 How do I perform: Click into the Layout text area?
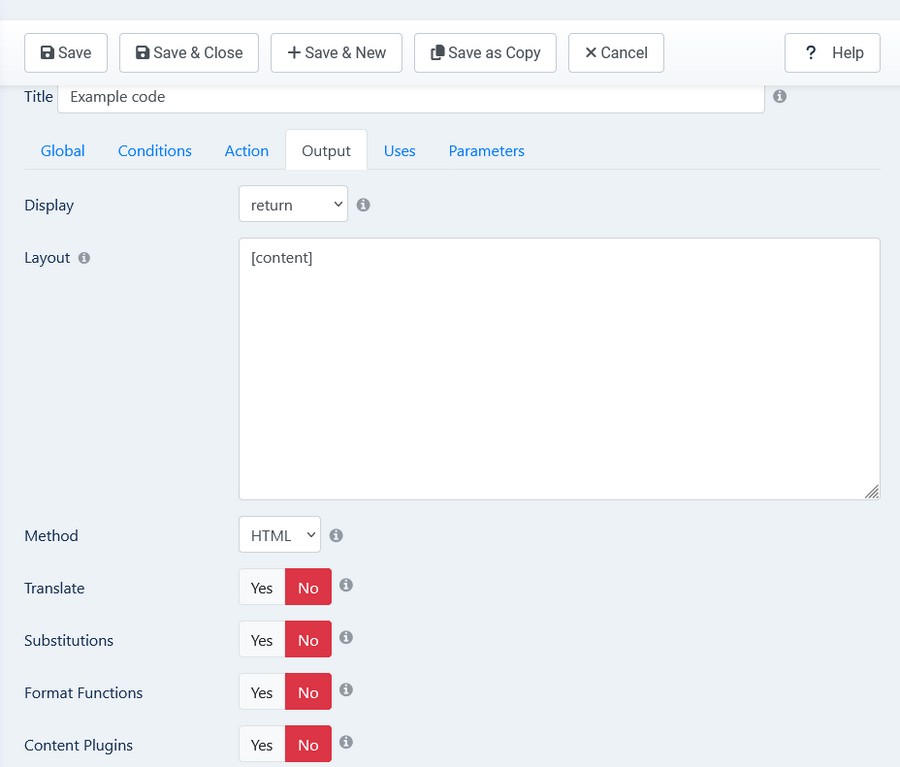pos(559,368)
